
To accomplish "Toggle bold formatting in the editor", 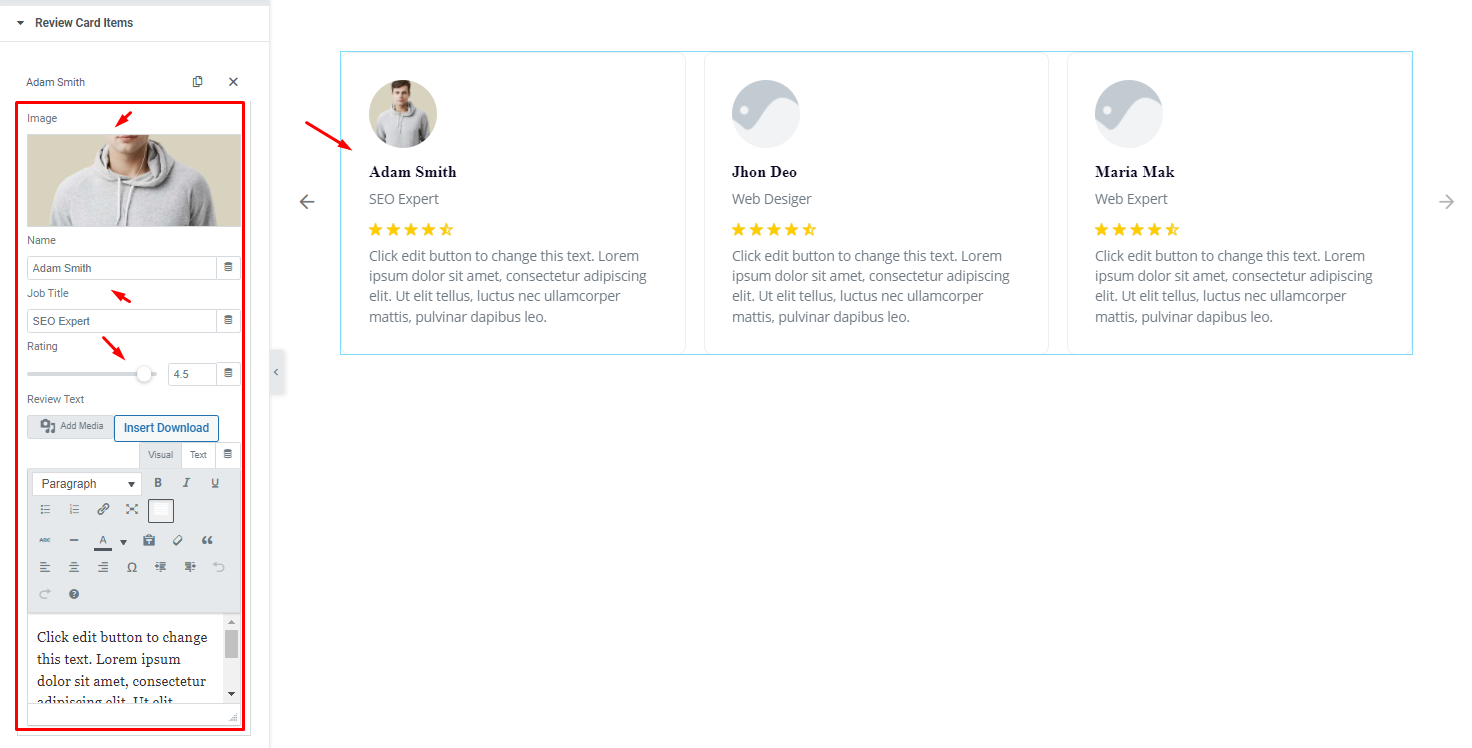I will (158, 483).
